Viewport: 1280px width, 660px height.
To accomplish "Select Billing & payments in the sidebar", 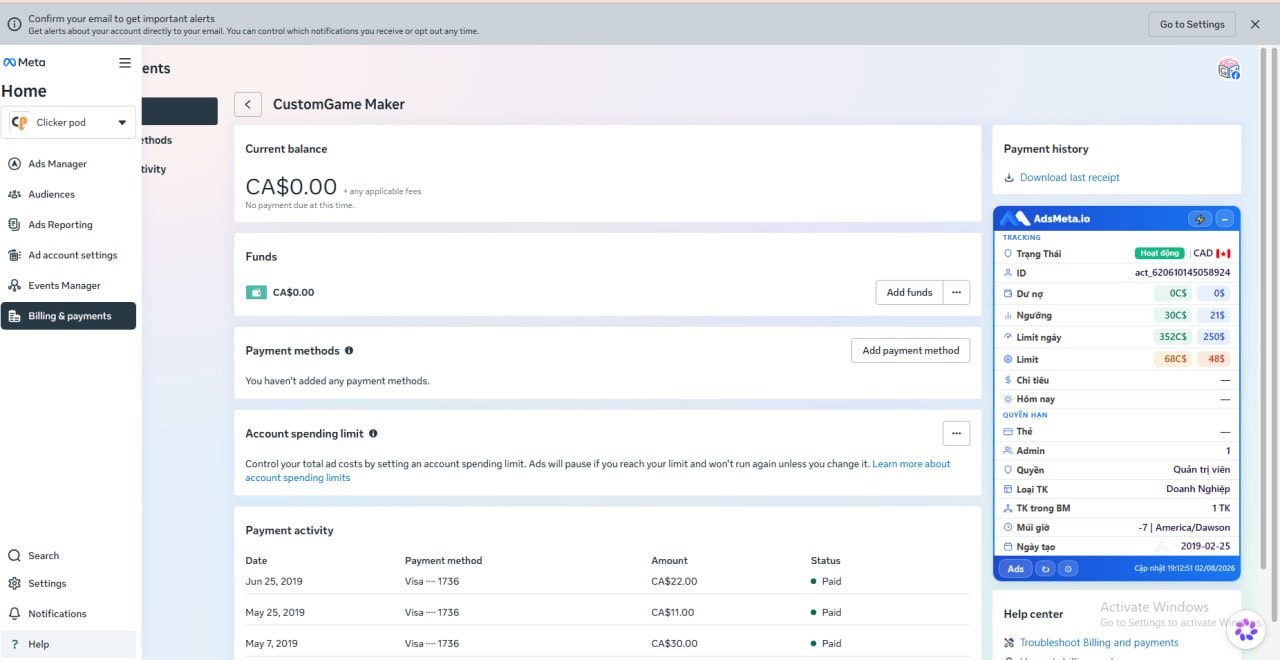I will (x=68, y=316).
